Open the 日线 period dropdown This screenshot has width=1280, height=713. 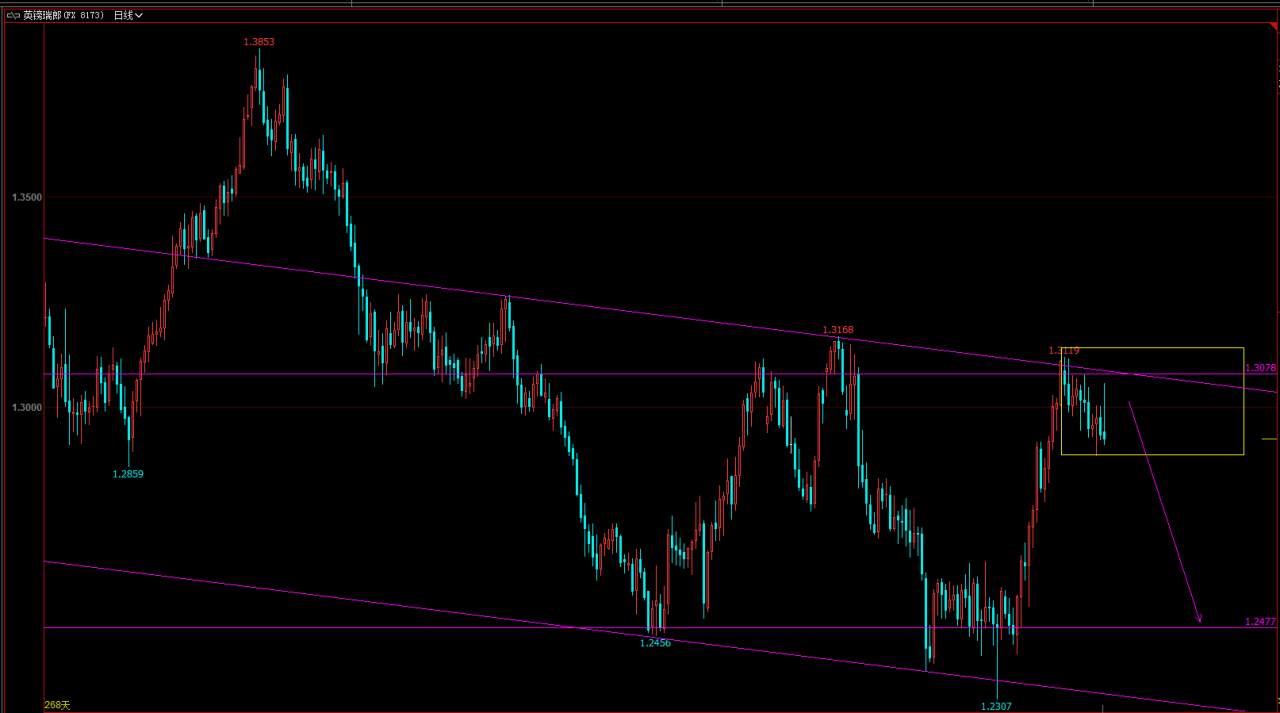point(128,15)
